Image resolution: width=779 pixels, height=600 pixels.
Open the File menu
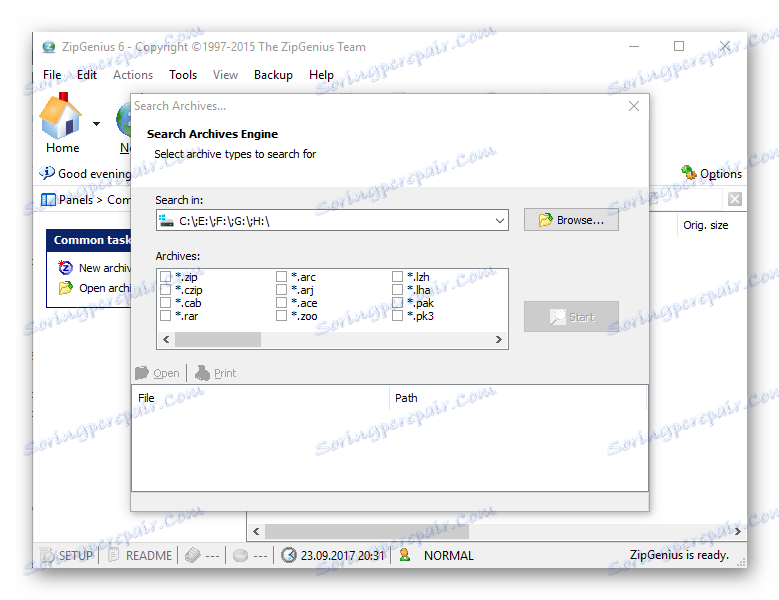click(52, 75)
